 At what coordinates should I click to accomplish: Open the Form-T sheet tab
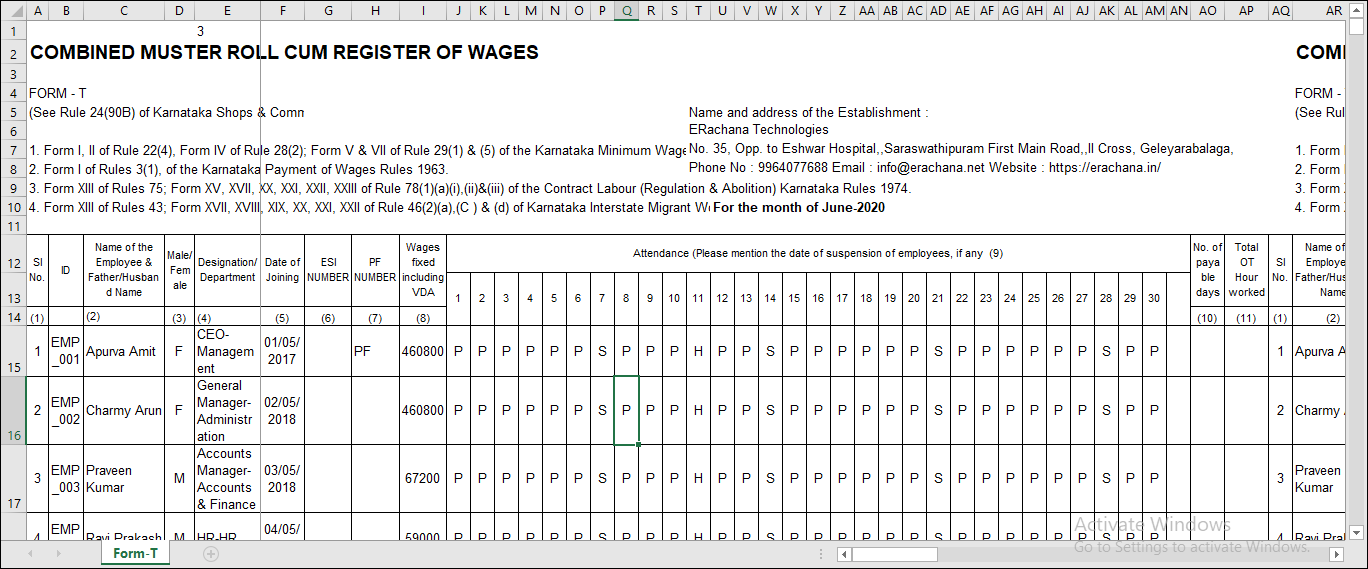(135, 553)
